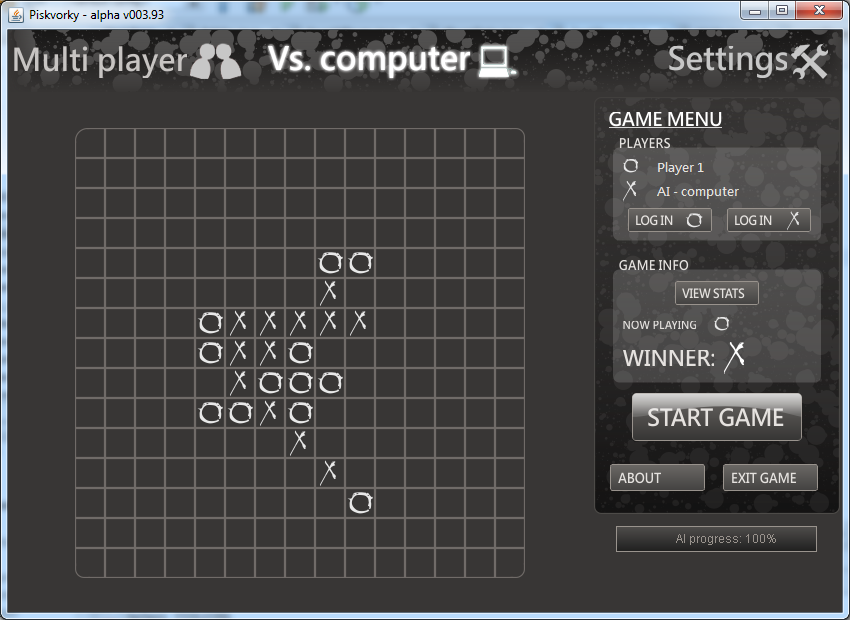
Task: Click the Player 1 name label
Action: [x=680, y=167]
